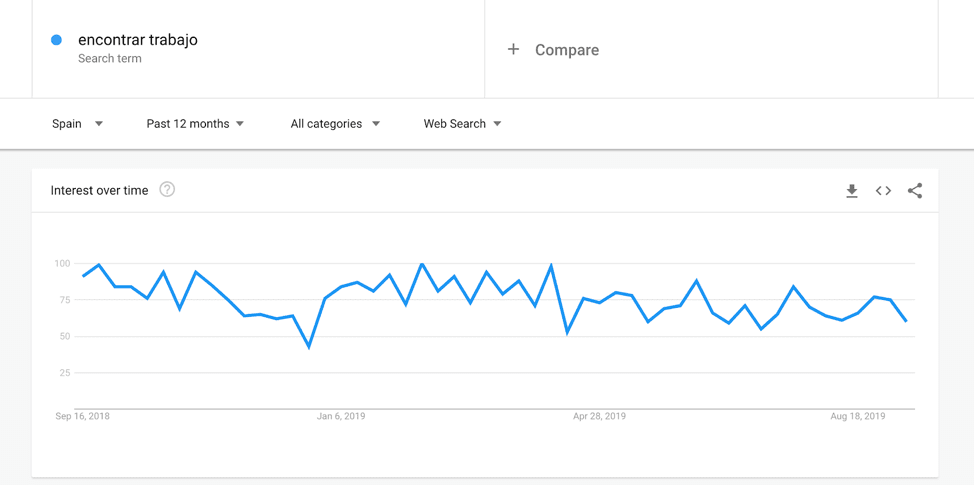Open the Past 12 months dropdown
This screenshot has height=485, width=974.
195,124
